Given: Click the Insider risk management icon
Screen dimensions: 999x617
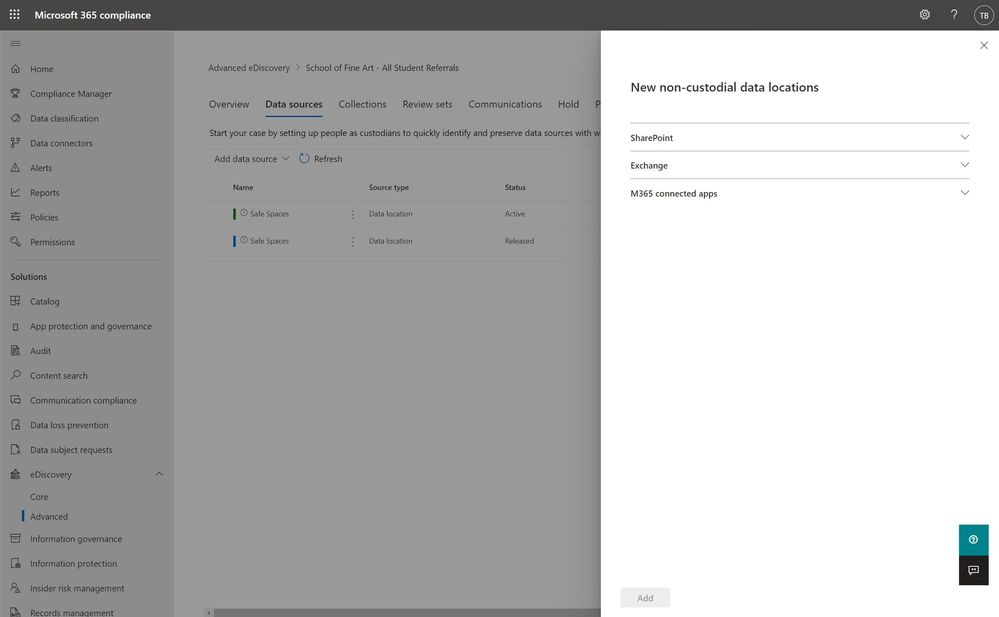Looking at the screenshot, I should click(16, 588).
